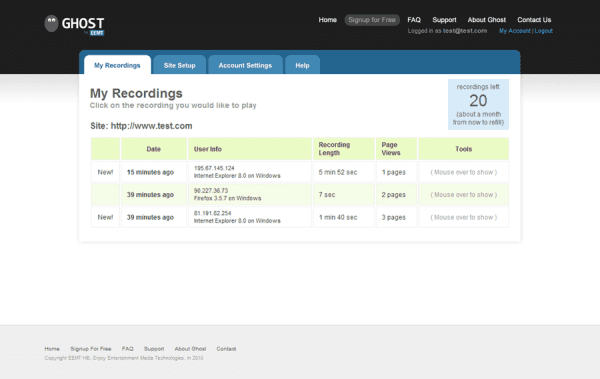
Task: Click the Signup for Free button in header
Action: 372,20
